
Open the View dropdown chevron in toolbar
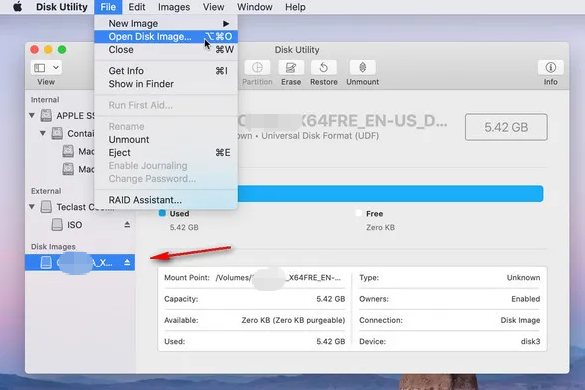[56, 68]
